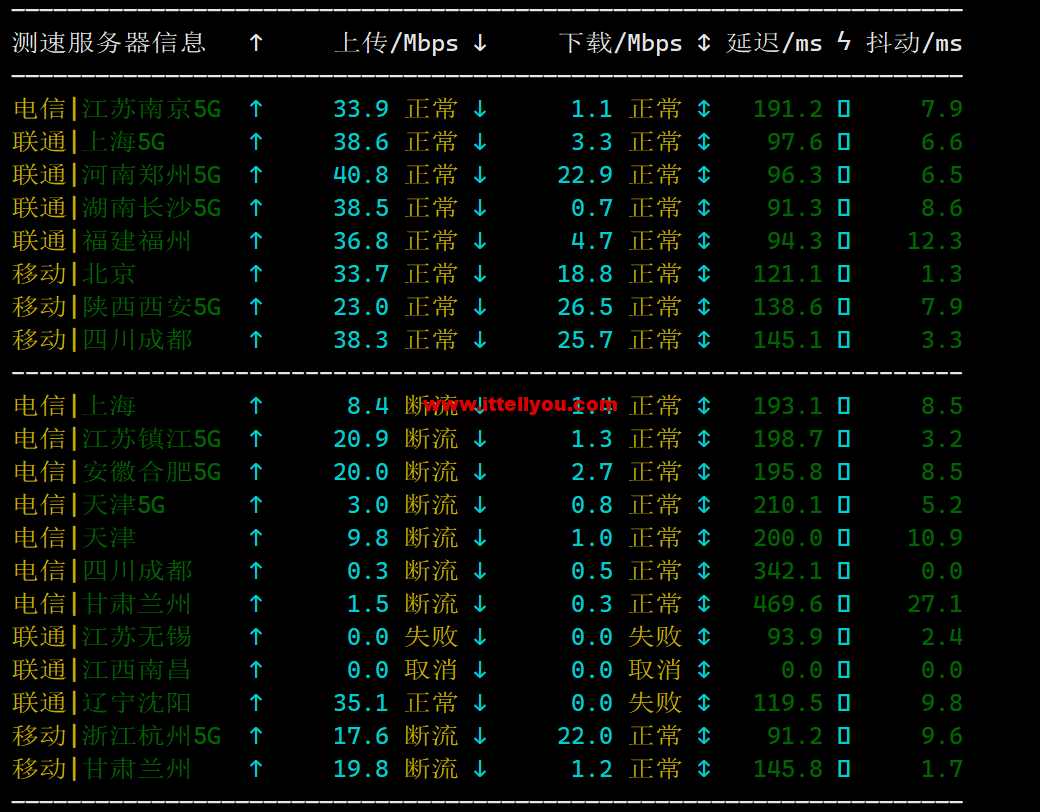This screenshot has width=1040, height=812.
Task: Click the latency arrows icon on 辽宁沈阳 row
Action: (704, 703)
